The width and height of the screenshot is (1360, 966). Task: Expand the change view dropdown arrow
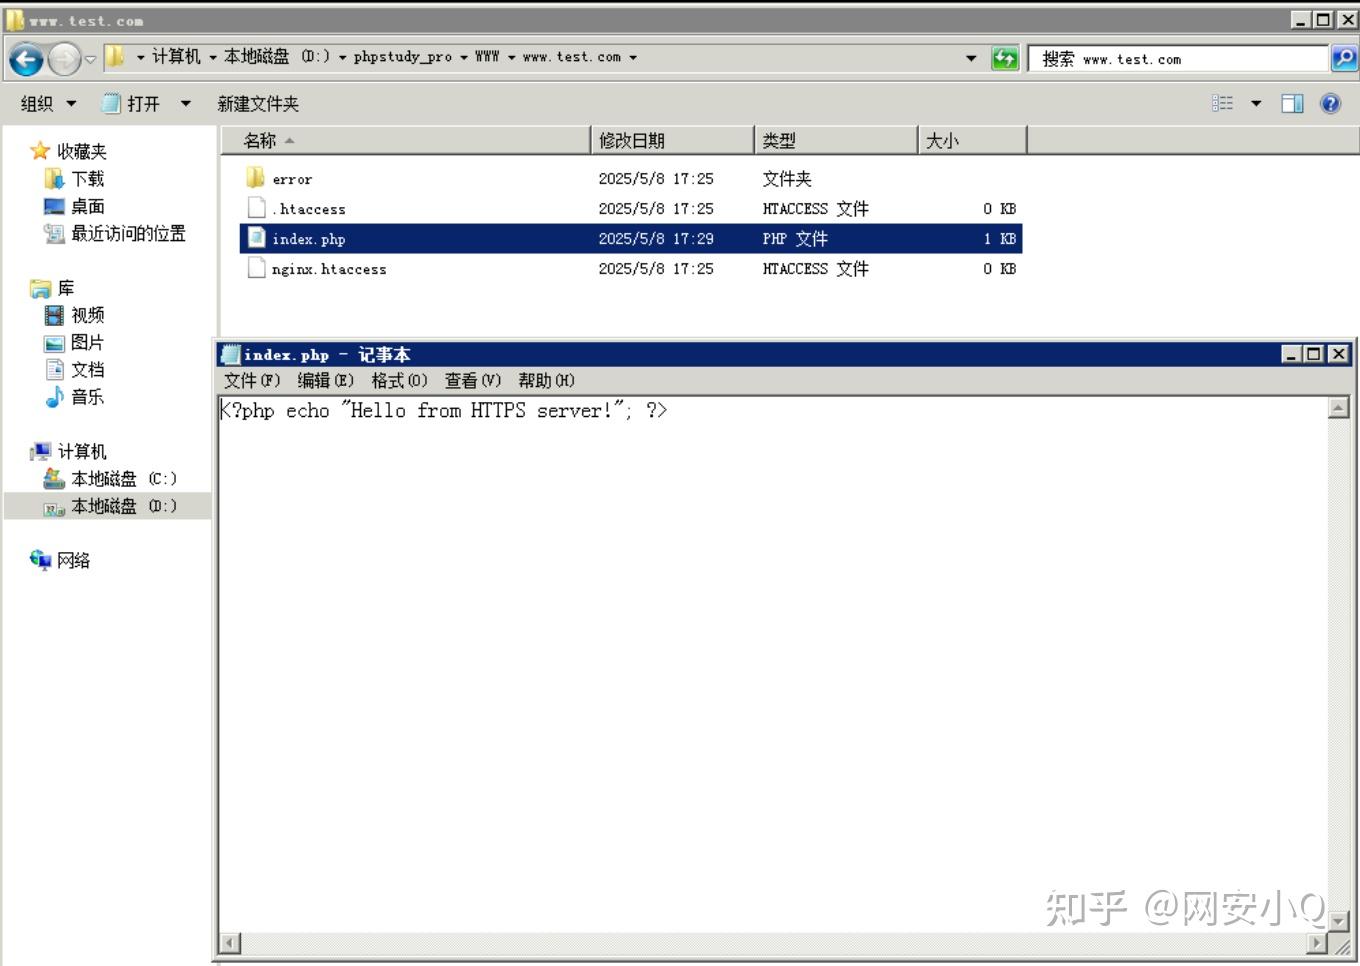pyautogui.click(x=1254, y=103)
